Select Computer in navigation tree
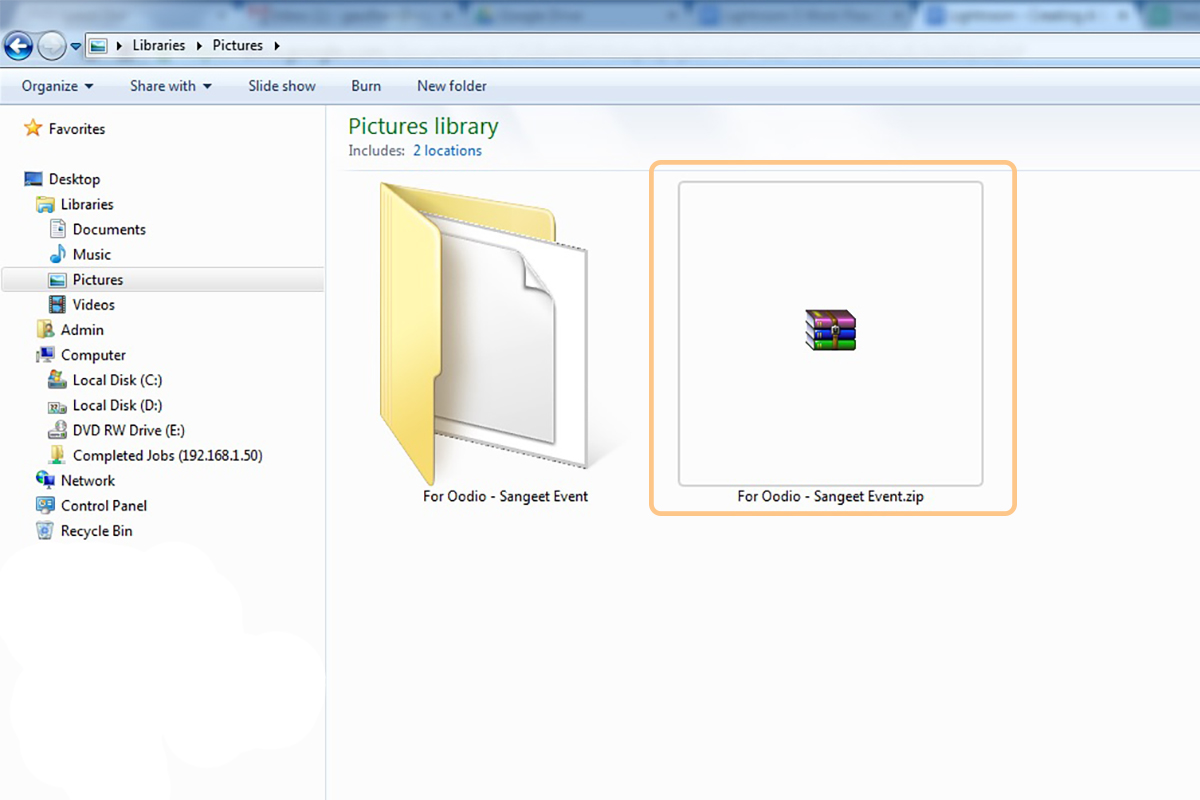 tap(93, 355)
